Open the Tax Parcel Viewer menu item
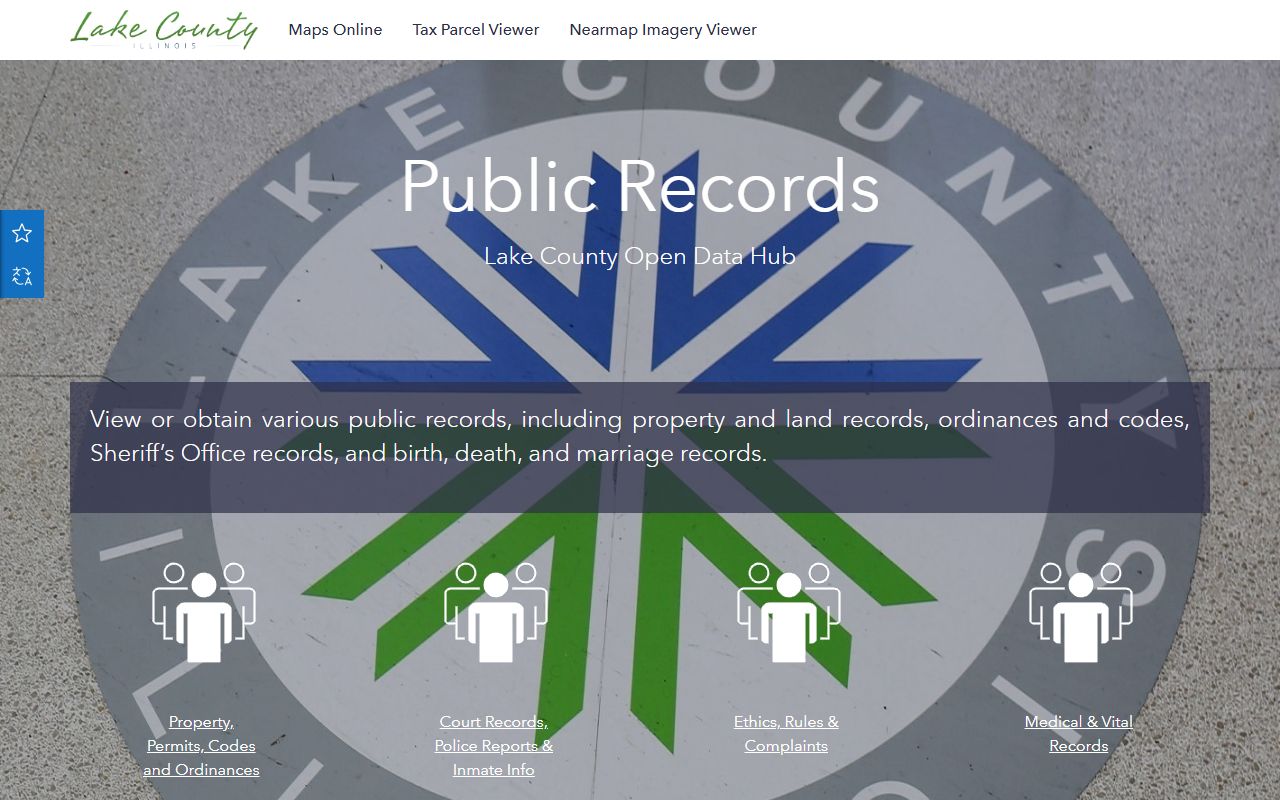Screen dimensions: 1280x800 476,30
